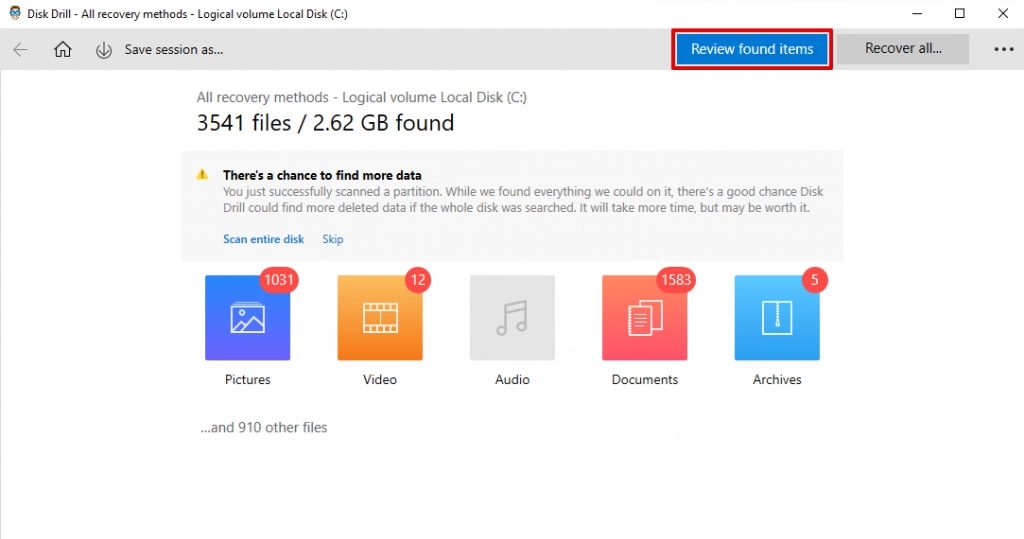The image size is (1024, 539).
Task: Open the Pictures category tile
Action: pos(248,318)
